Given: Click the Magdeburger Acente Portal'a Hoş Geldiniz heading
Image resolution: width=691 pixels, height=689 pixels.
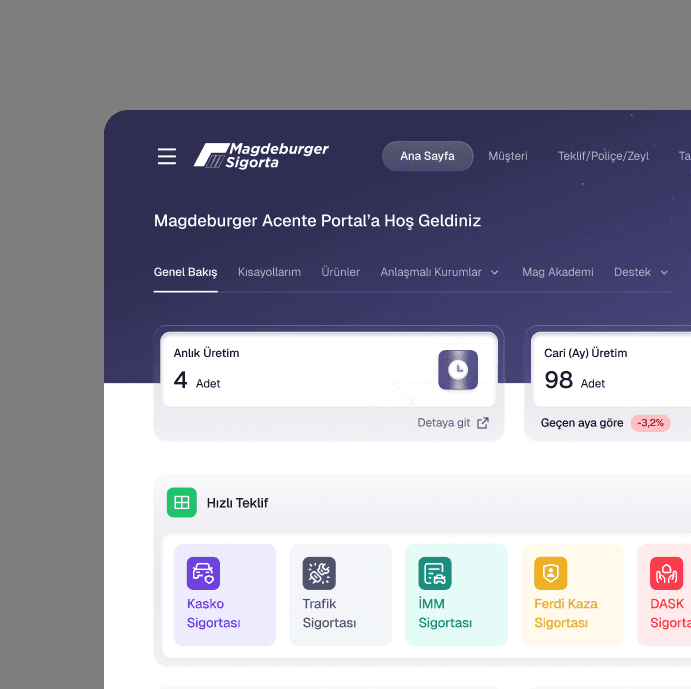Looking at the screenshot, I should point(317,221).
